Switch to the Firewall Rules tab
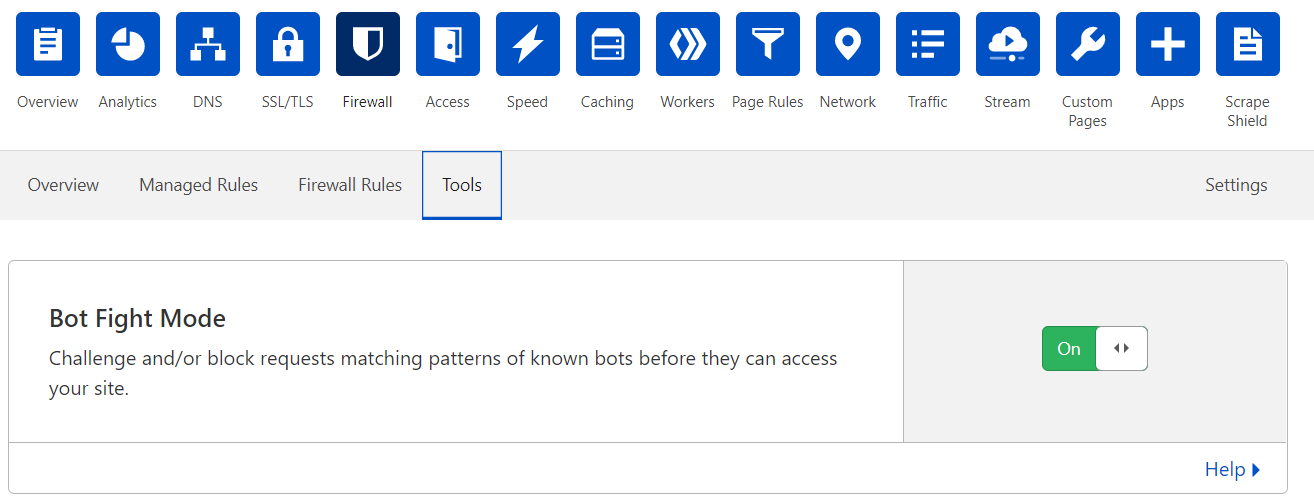 [350, 185]
